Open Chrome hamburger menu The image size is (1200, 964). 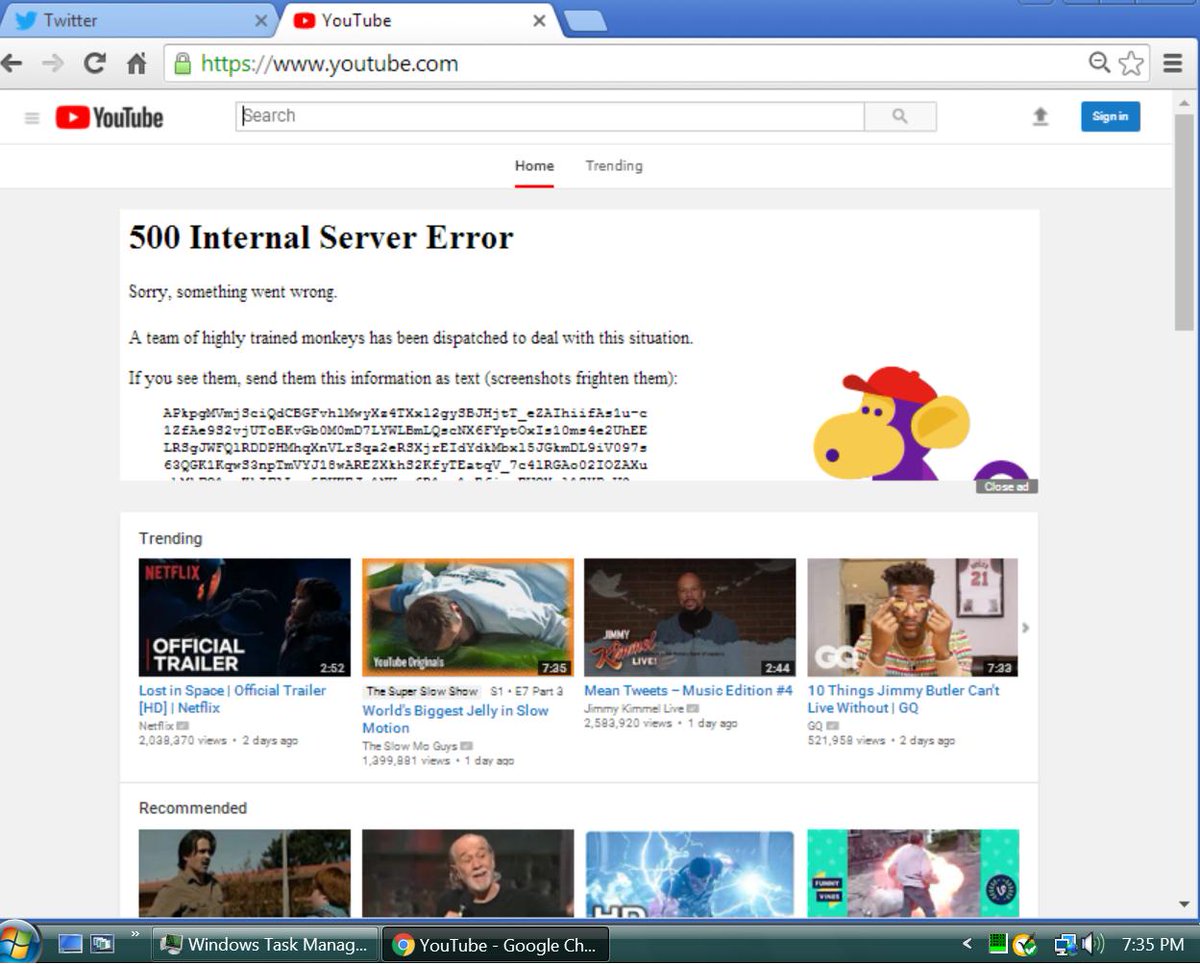tap(1174, 64)
